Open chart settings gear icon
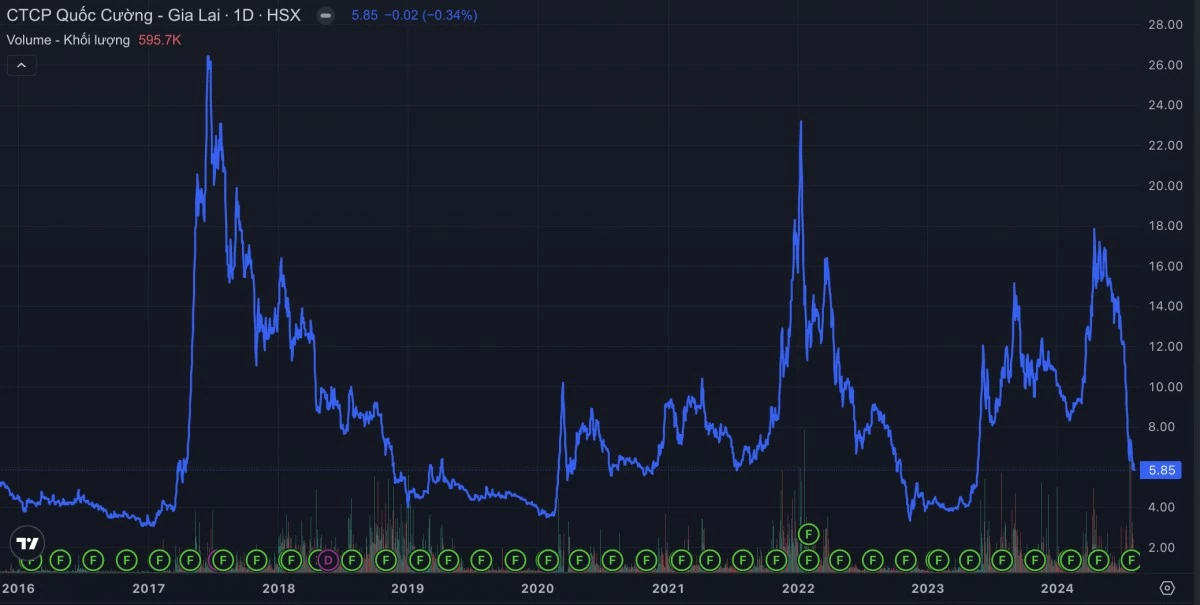Viewport: 1200px width, 605px height. pyautogui.click(x=1167, y=588)
